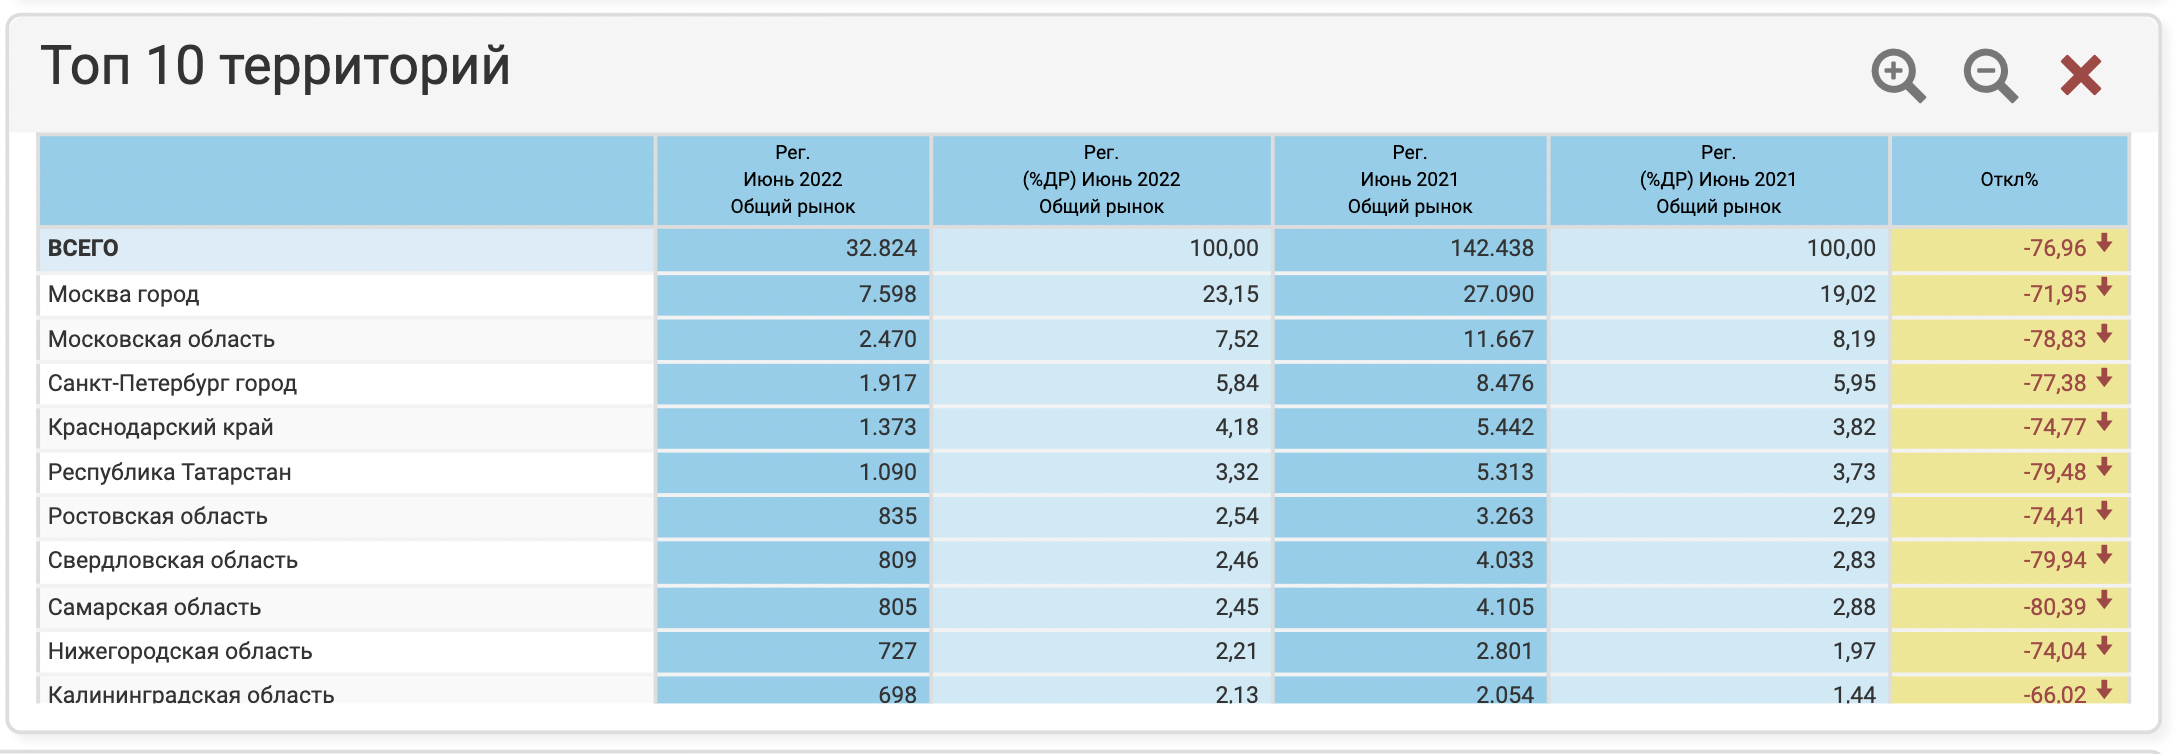Click the (%ДР) Июнь 2022 column header
This screenshot has width=2176, height=754.
coord(1101,180)
